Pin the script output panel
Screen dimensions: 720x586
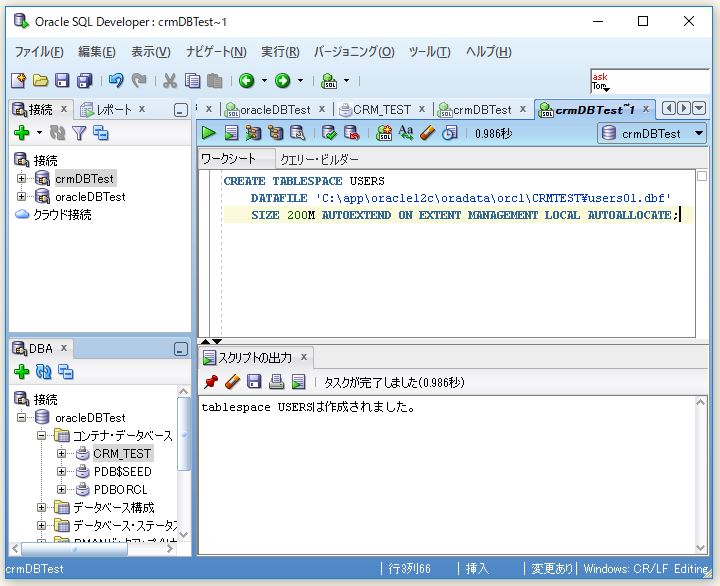pos(211,382)
